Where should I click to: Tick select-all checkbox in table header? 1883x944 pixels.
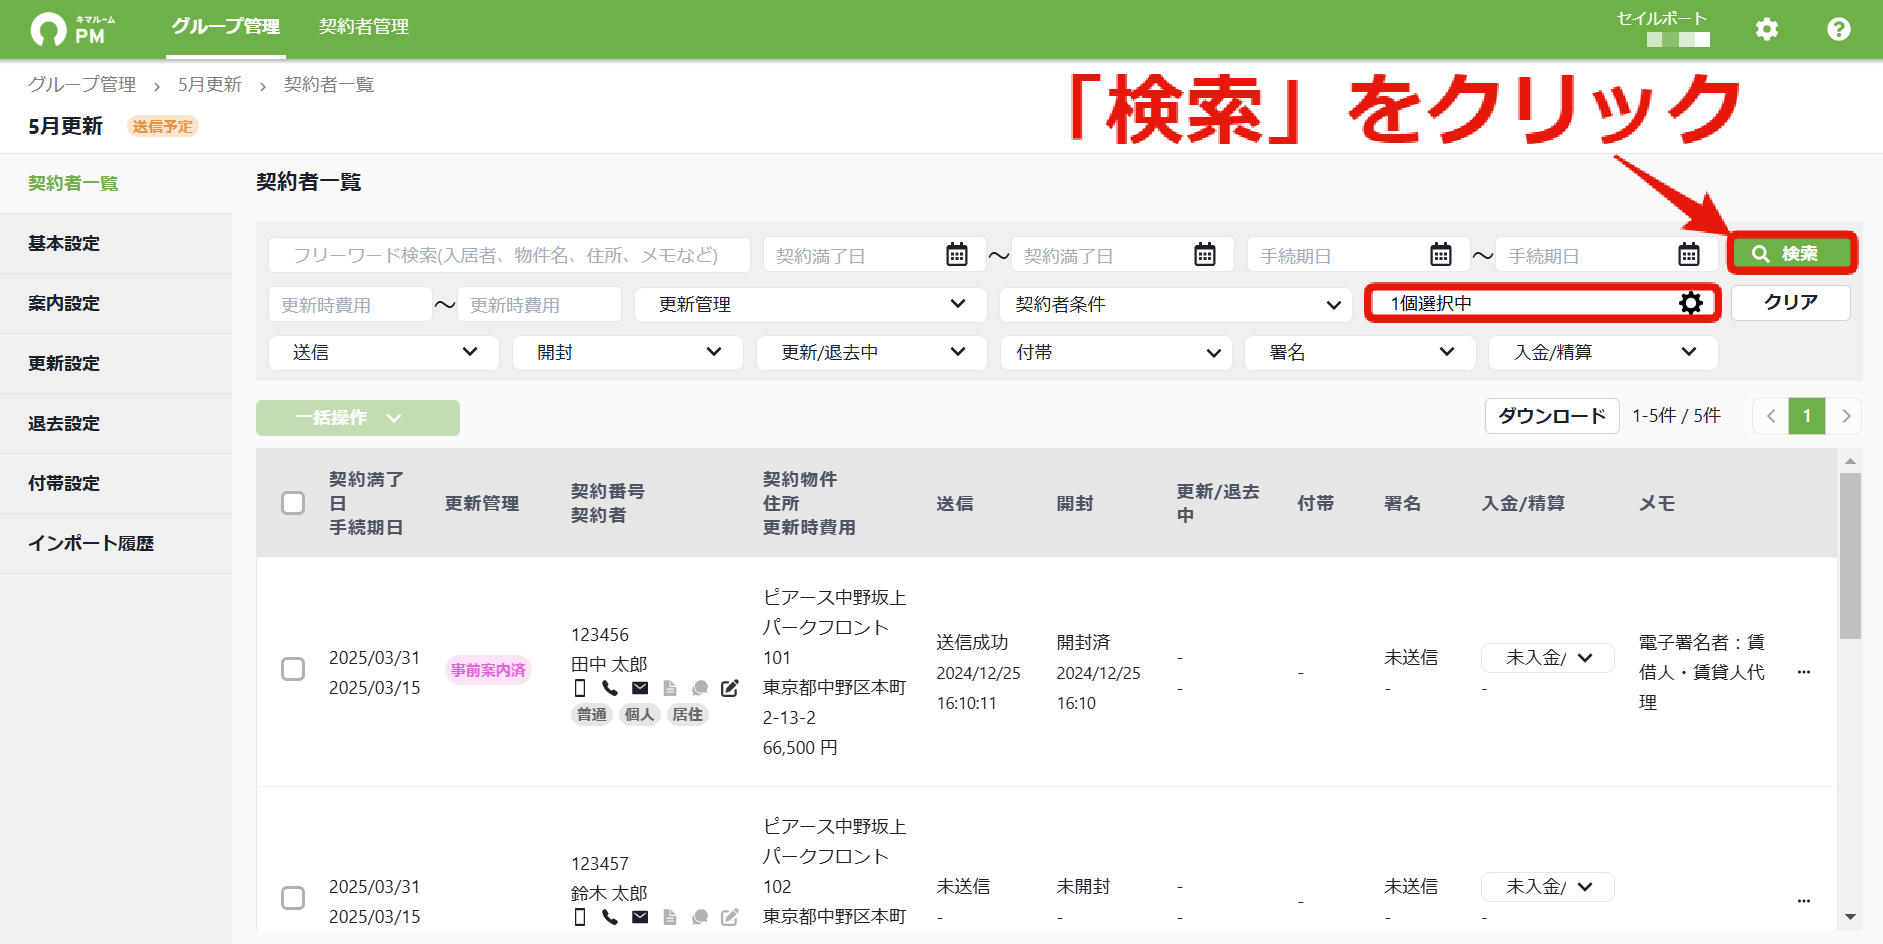pos(293,503)
